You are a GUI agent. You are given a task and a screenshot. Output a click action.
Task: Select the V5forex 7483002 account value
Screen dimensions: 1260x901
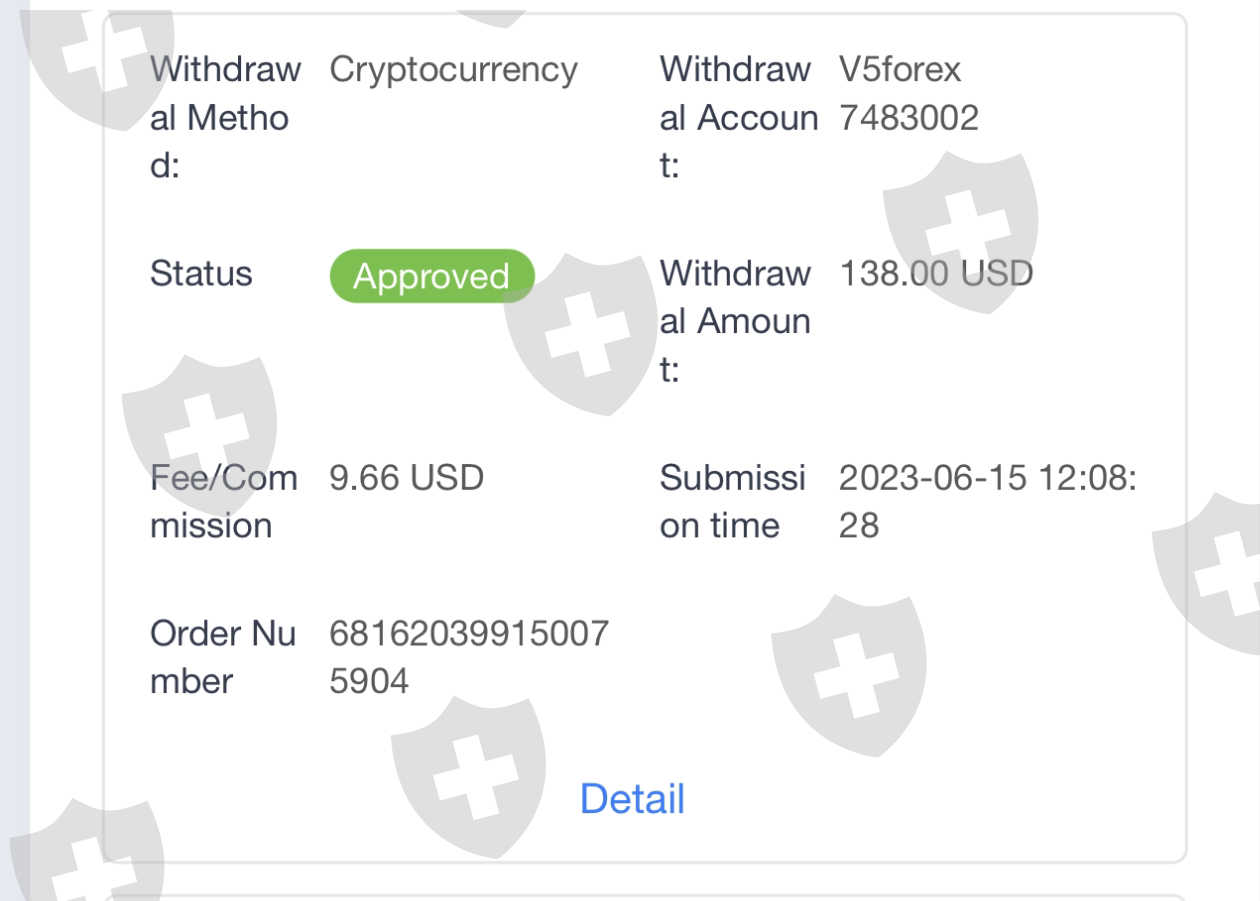click(909, 94)
